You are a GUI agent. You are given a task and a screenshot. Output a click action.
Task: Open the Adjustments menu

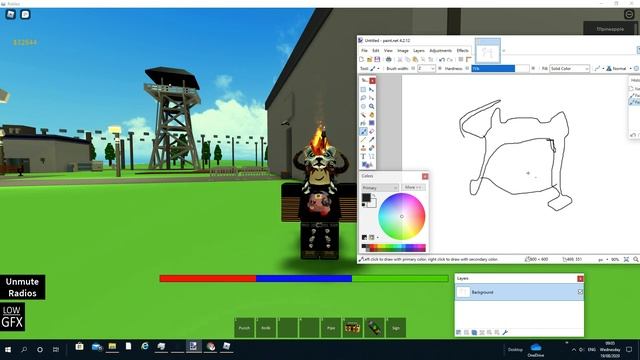click(440, 51)
